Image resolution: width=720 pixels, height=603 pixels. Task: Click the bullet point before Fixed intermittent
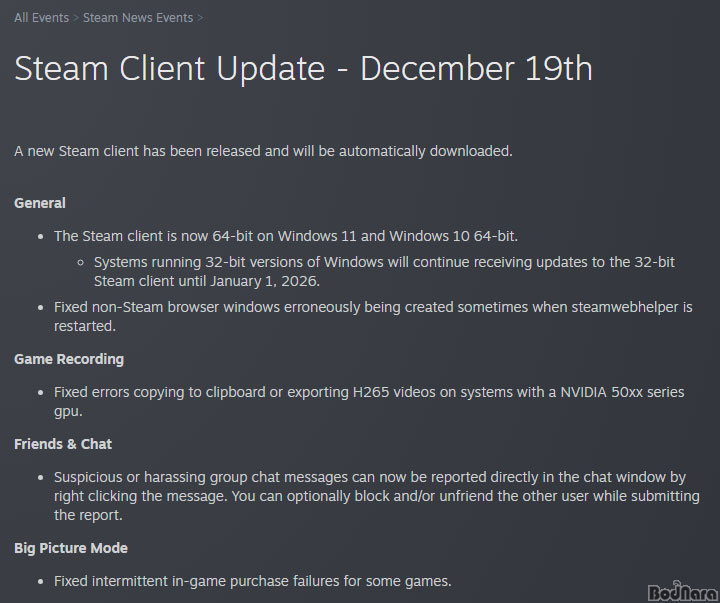pyautogui.click(x=41, y=582)
